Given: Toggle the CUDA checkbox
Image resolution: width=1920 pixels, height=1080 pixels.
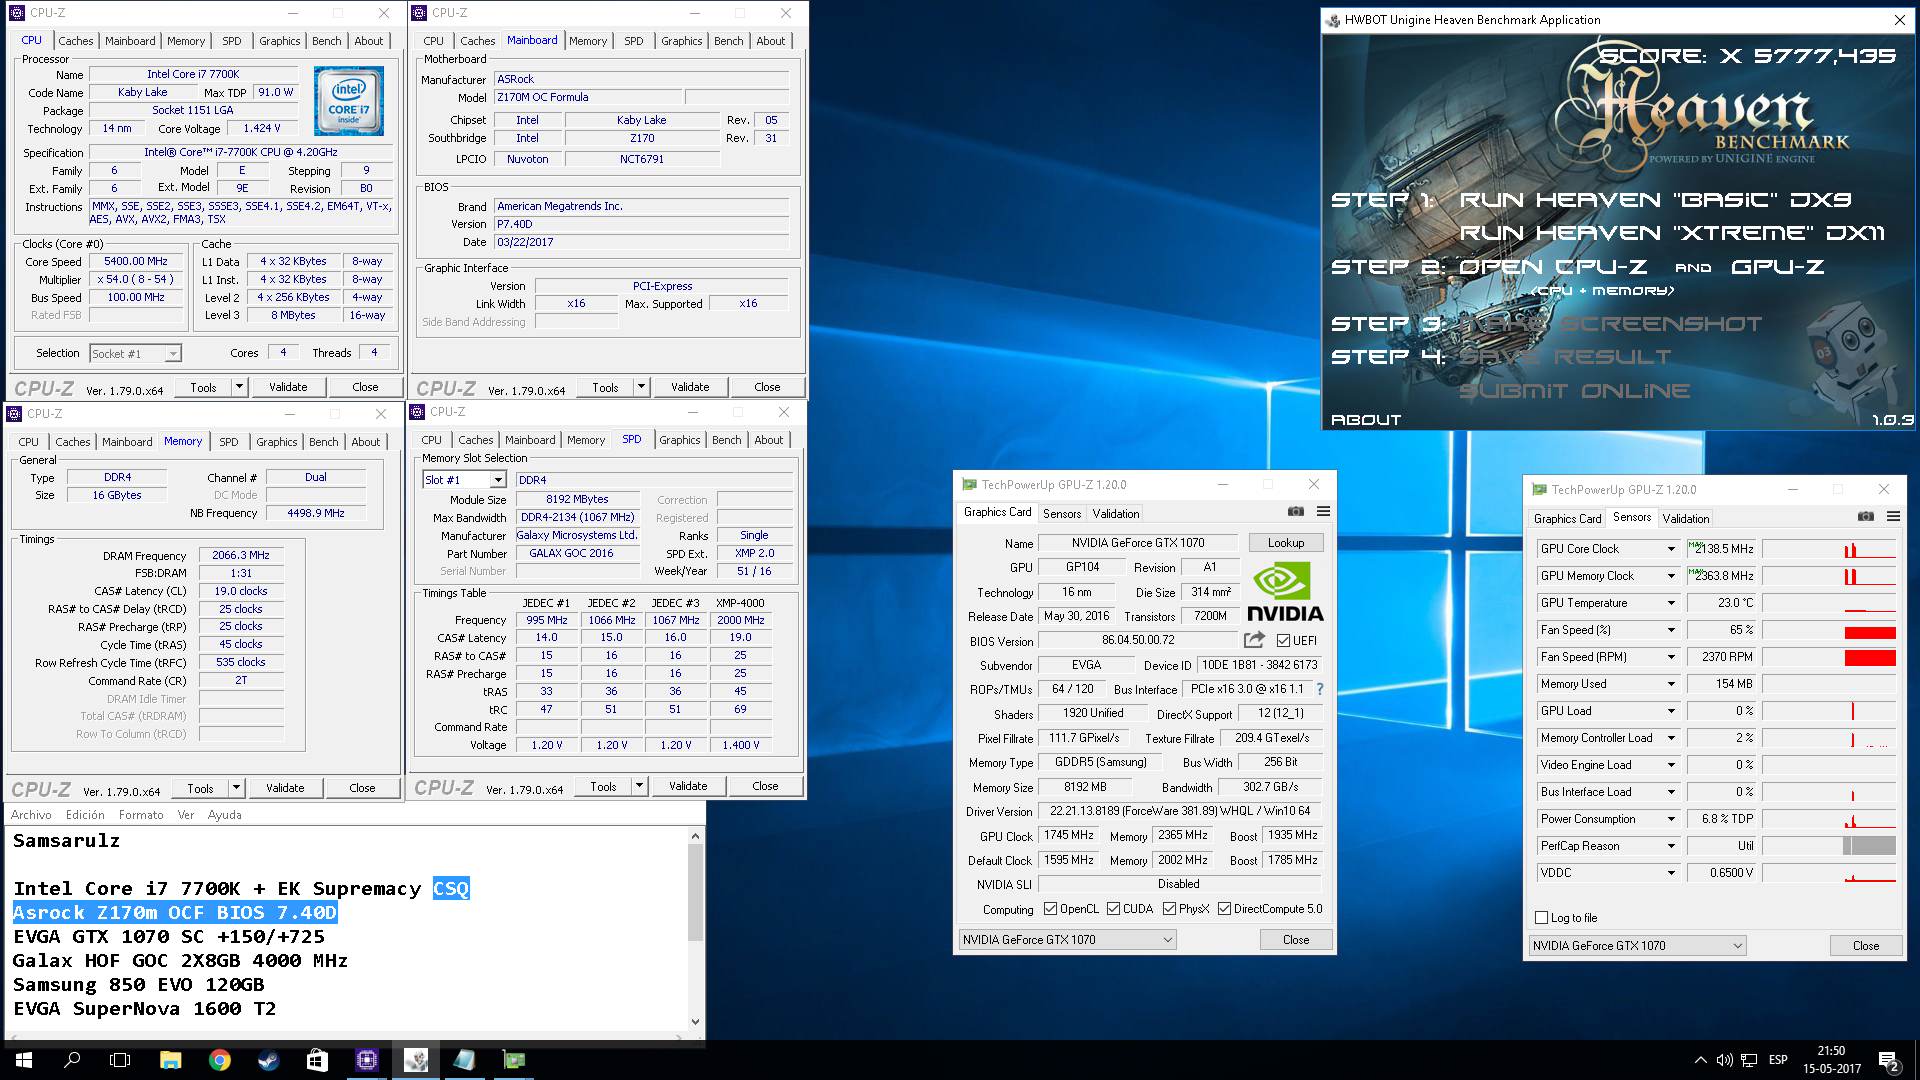Looking at the screenshot, I should pos(1113,909).
